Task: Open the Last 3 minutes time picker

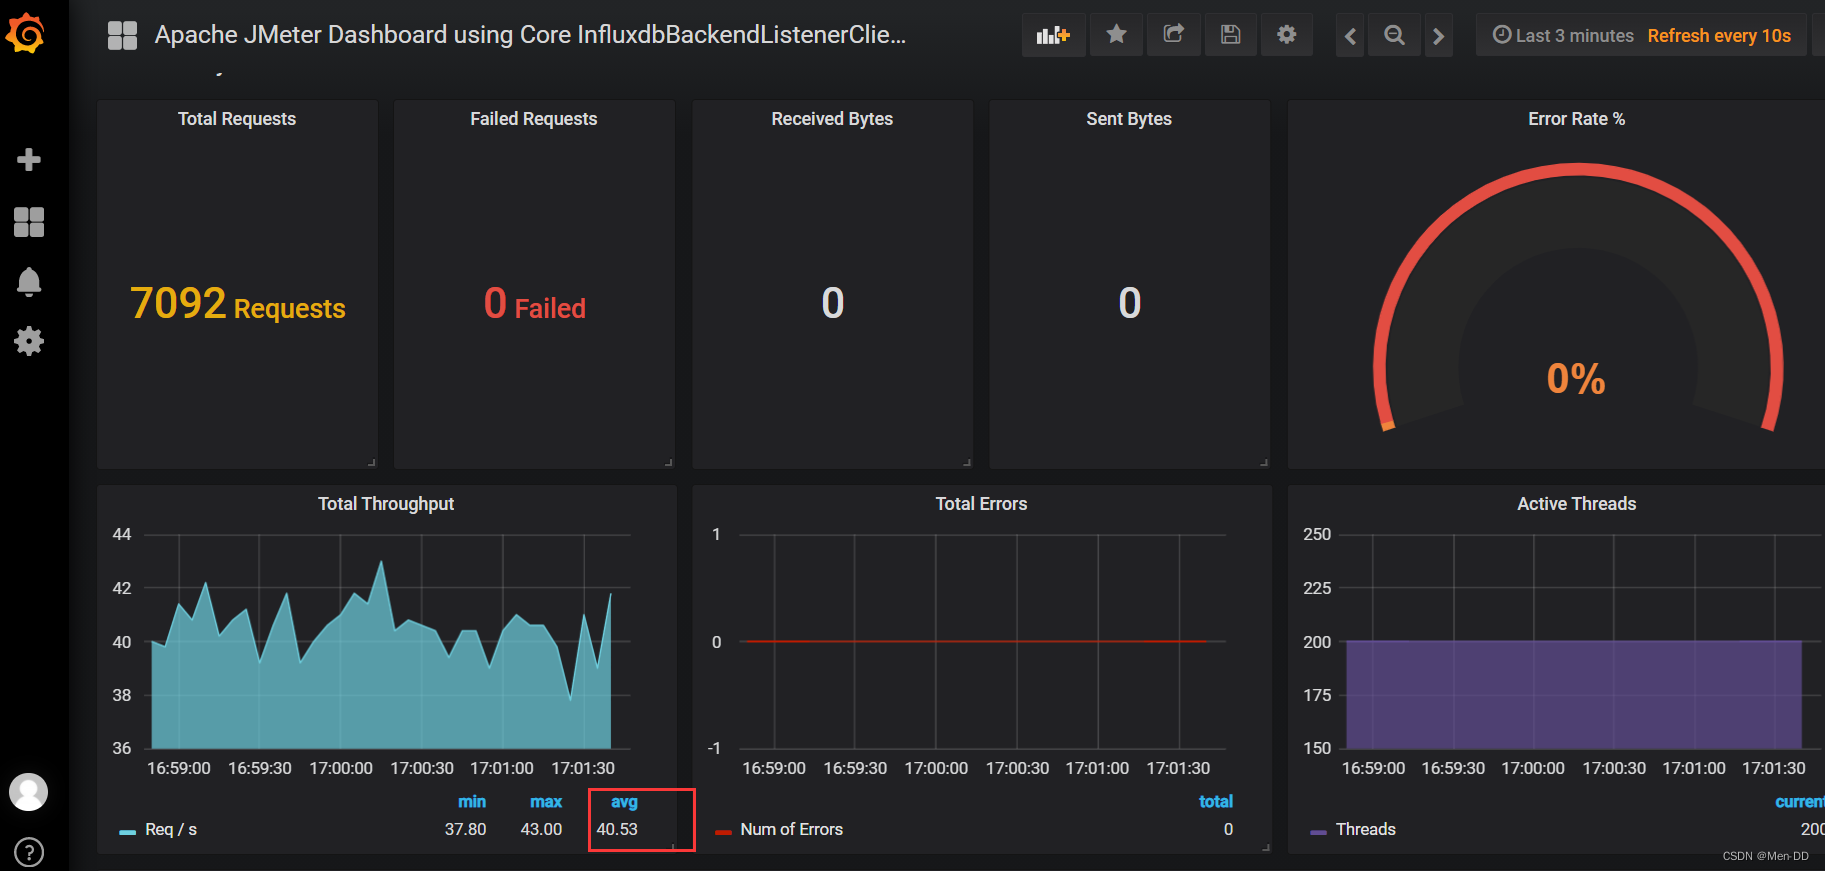Action: (1563, 36)
